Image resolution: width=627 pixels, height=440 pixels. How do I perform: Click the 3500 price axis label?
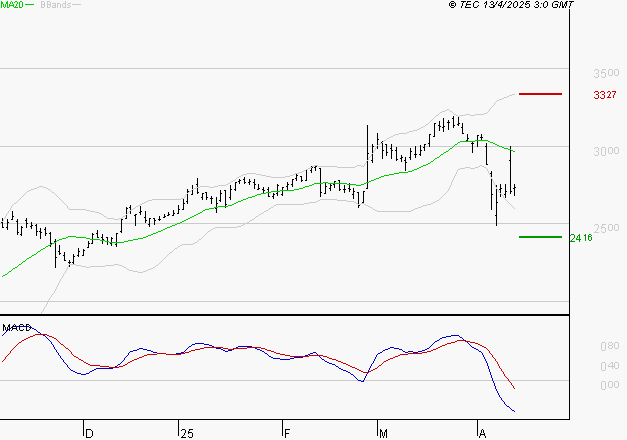pyautogui.click(x=604, y=74)
